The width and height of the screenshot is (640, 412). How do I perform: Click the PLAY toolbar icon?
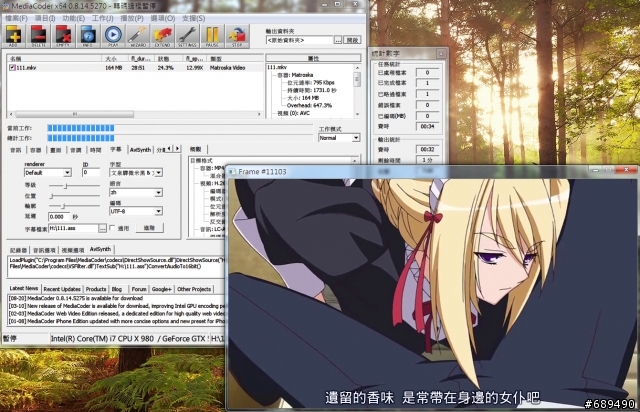pos(113,36)
